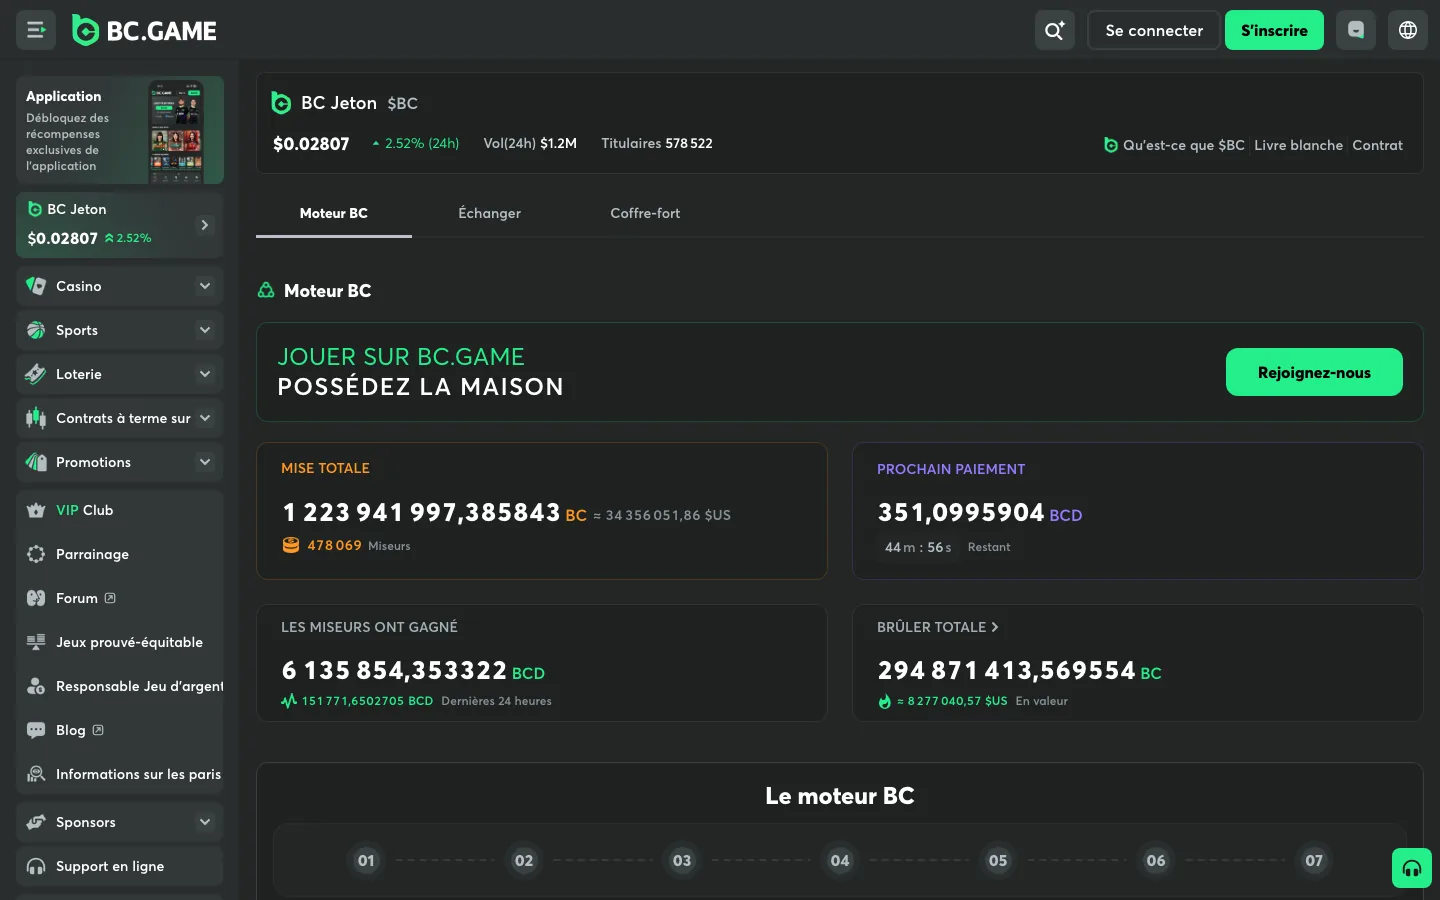Open Brûler Totale details arrow
The width and height of the screenshot is (1440, 900).
994,627
